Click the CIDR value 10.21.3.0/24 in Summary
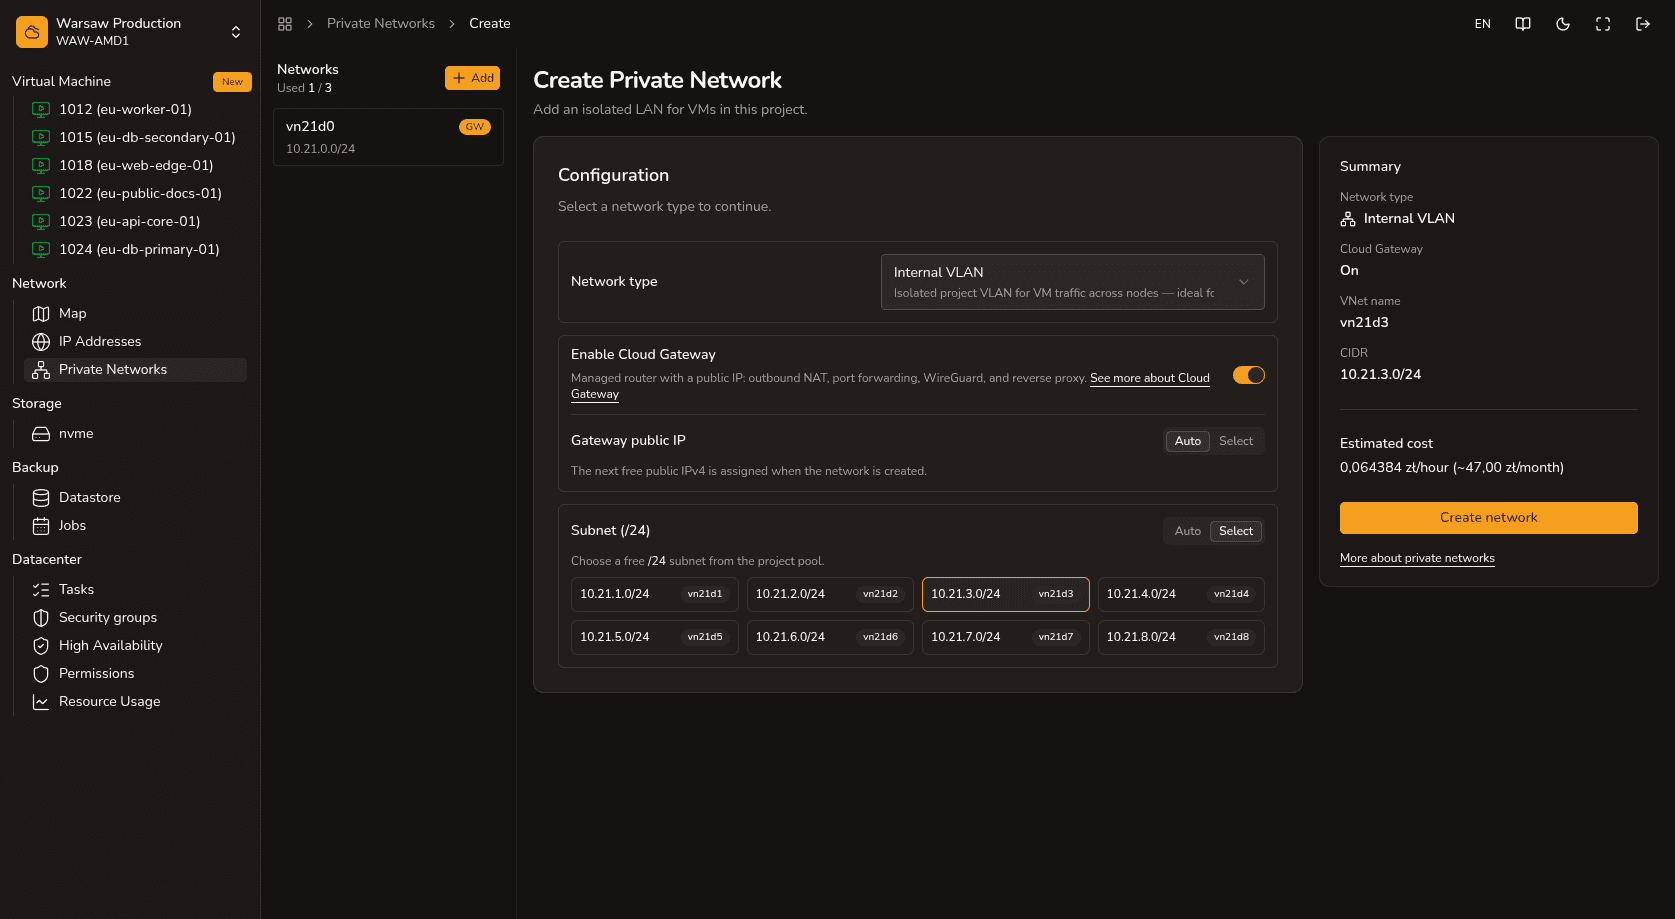This screenshot has width=1675, height=919. 1380,374
